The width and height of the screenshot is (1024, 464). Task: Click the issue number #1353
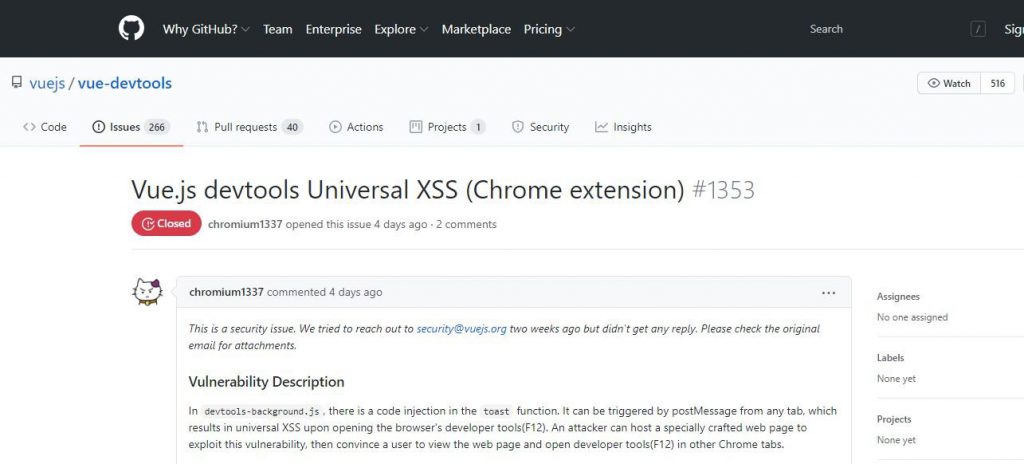[x=723, y=190]
